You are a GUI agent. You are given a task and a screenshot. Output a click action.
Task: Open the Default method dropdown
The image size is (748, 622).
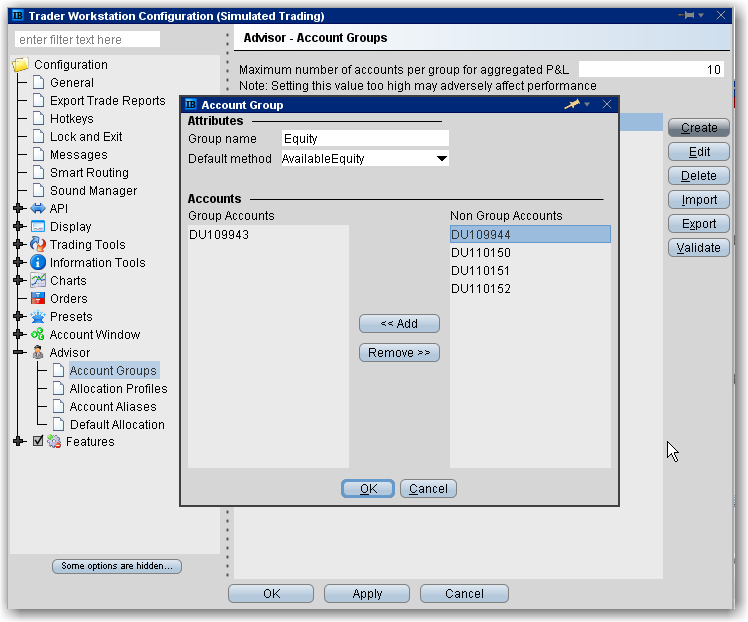click(441, 159)
